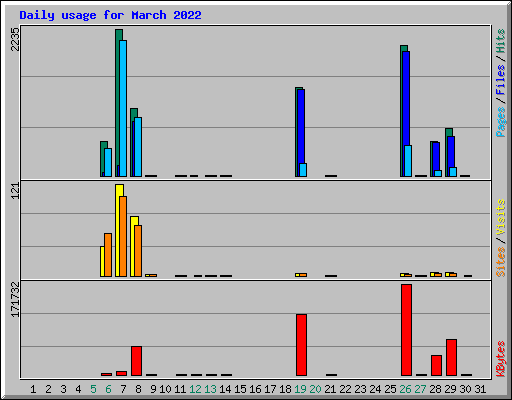The height and width of the screenshot is (400, 512).
Task: Click the "Daily usage for March 2022" title
Action: pyautogui.click(x=110, y=15)
